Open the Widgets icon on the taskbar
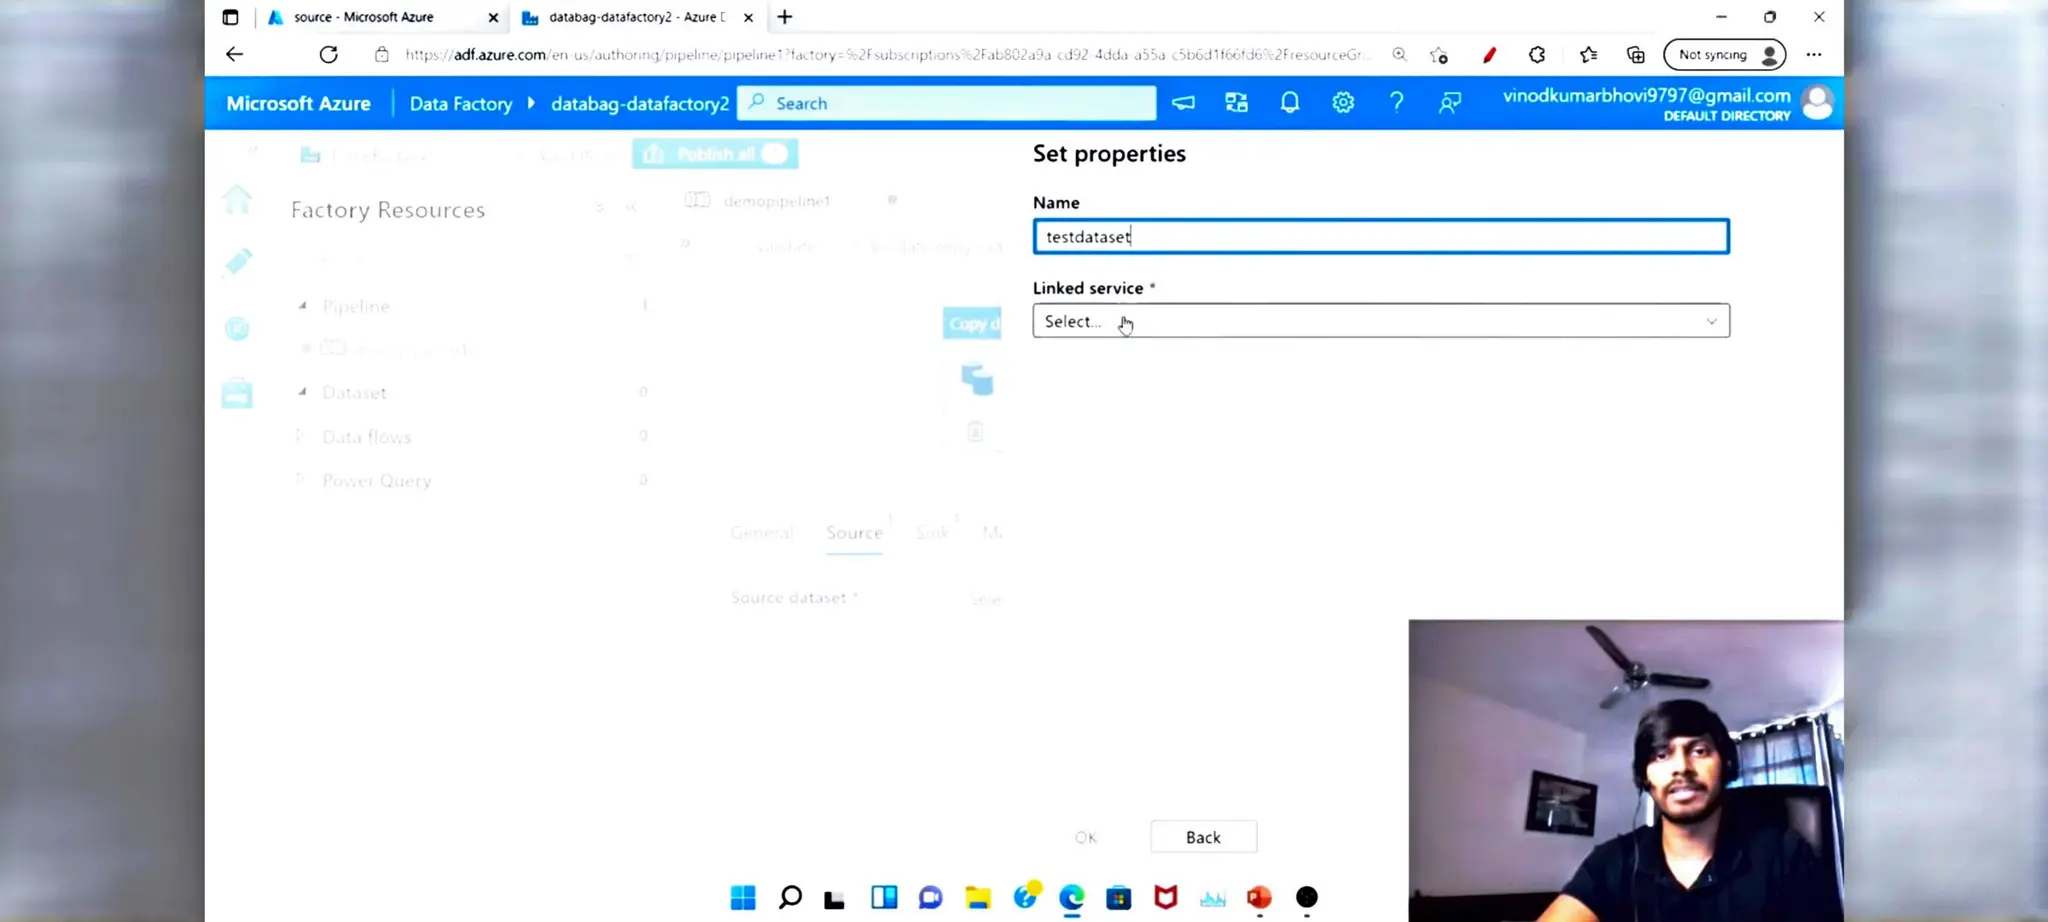 pos(884,897)
